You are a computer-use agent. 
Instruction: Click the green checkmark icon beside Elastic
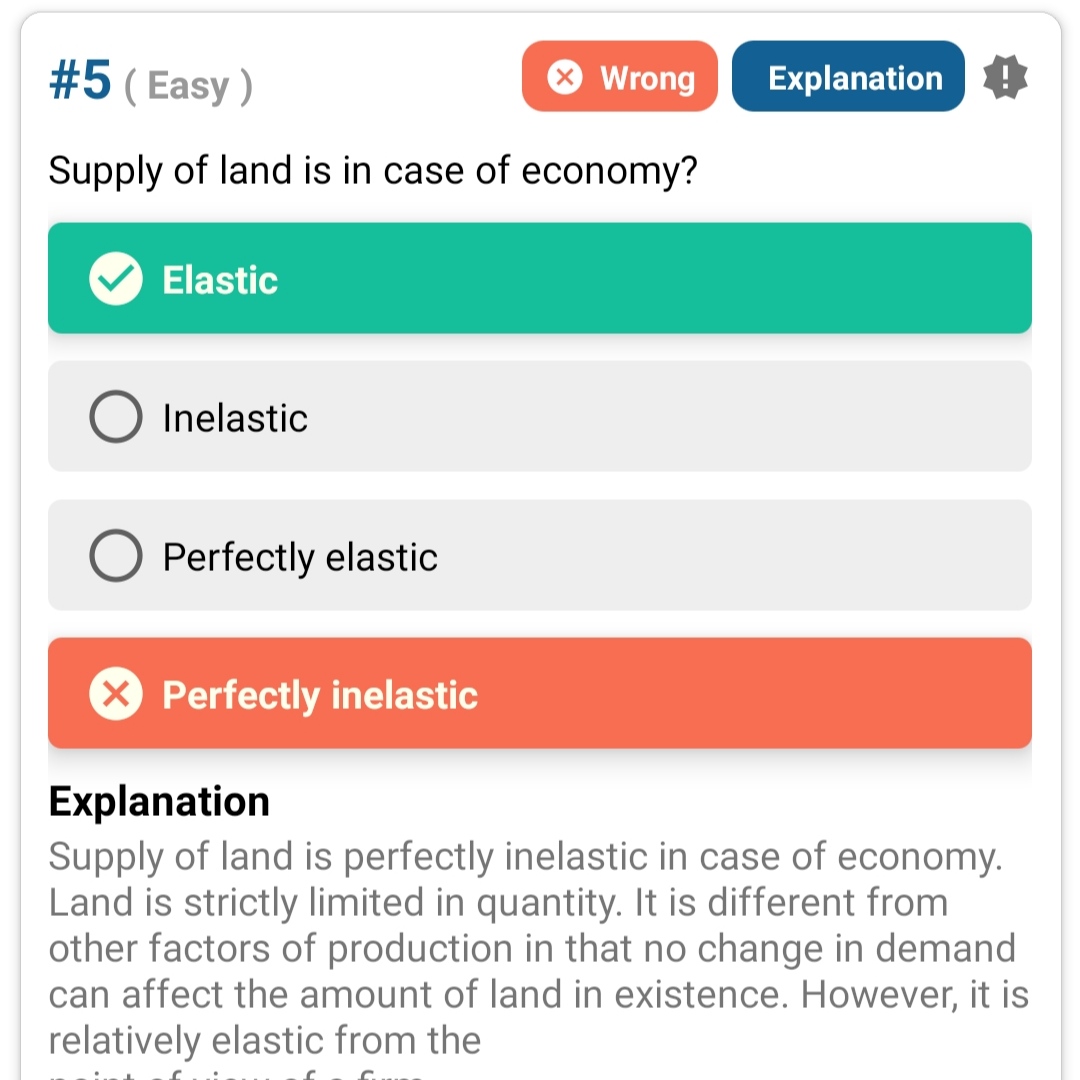click(116, 279)
